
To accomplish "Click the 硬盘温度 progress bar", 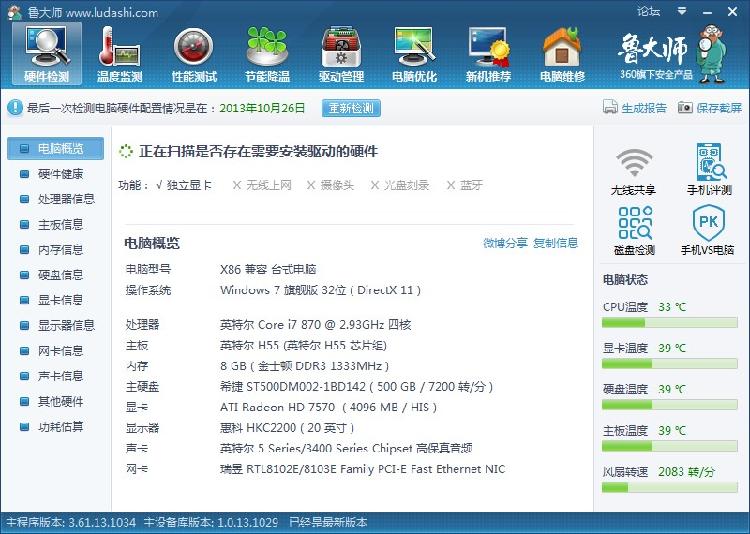I will 670,405.
